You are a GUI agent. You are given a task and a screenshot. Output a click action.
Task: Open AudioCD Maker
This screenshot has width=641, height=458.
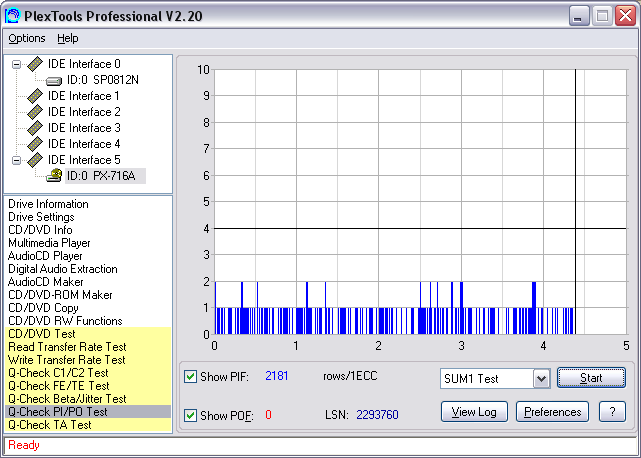(x=45, y=282)
